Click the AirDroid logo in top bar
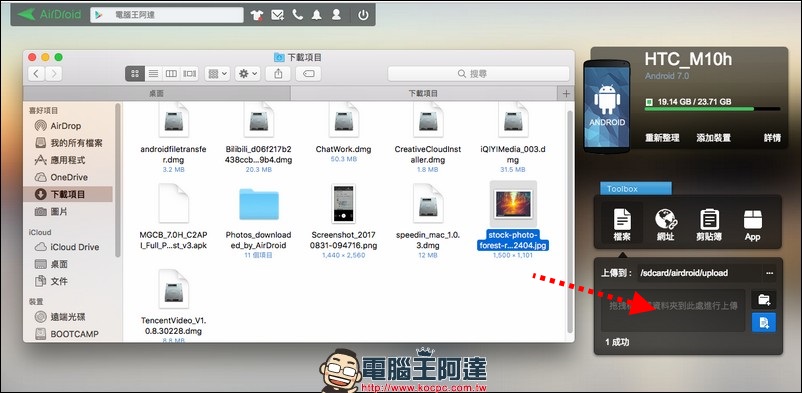The height and width of the screenshot is (393, 802). [49, 14]
